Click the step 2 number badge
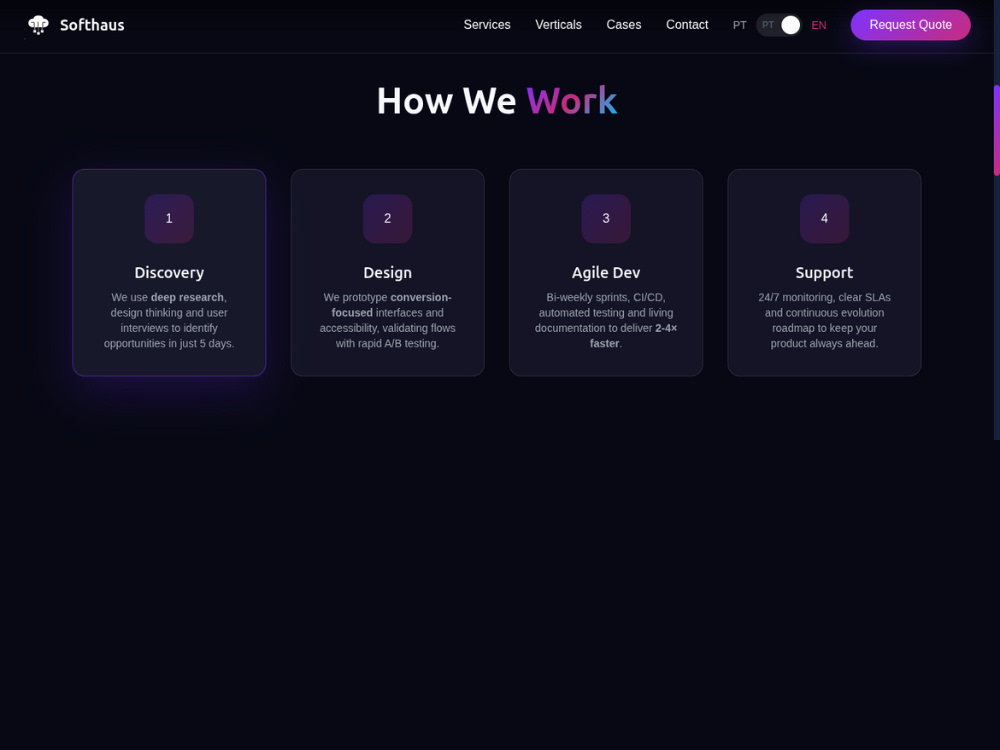The width and height of the screenshot is (1000, 750). click(387, 219)
